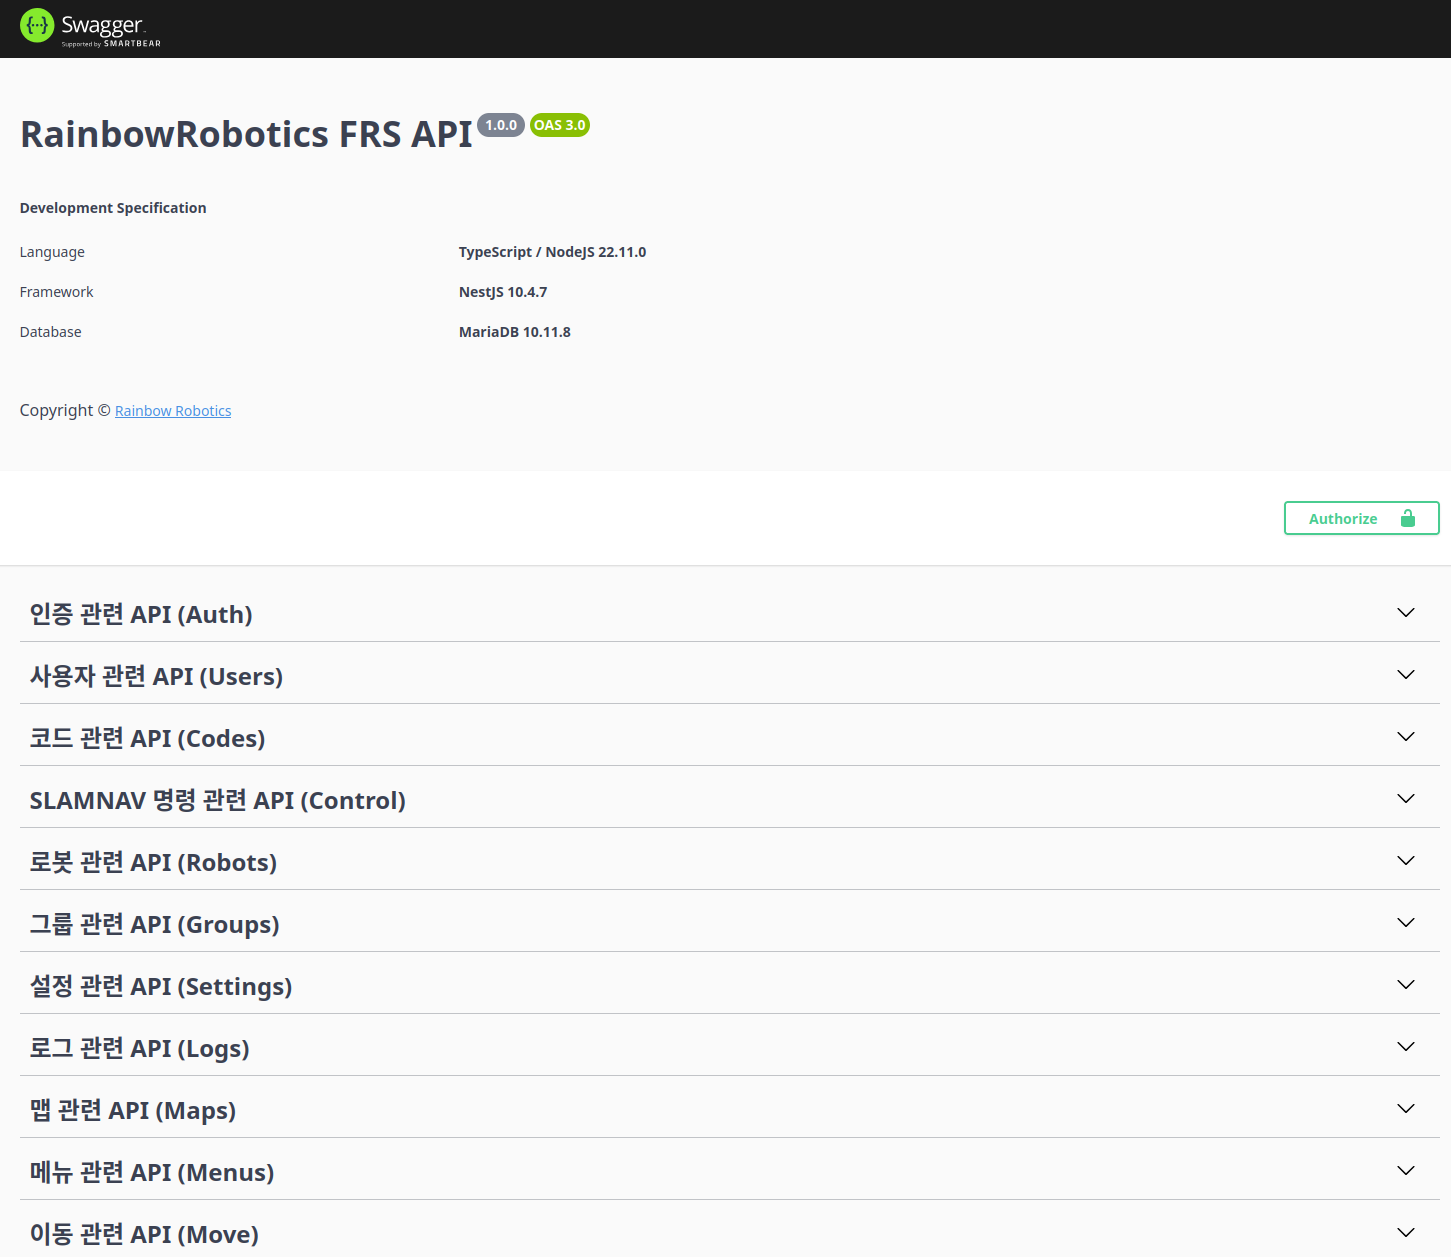Expand the Move section chevron
The image size is (1451, 1257).
click(x=1406, y=1232)
